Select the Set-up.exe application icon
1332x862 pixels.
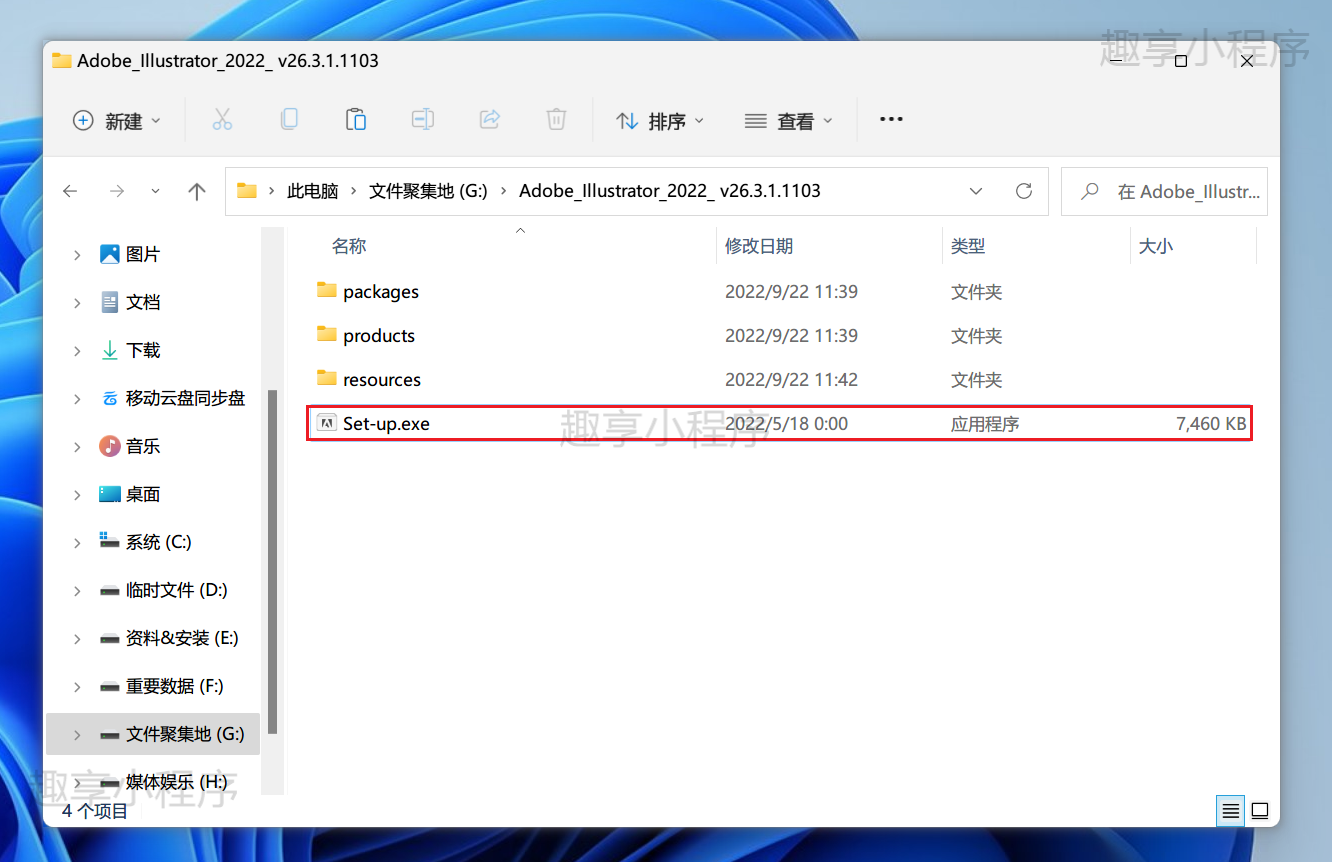click(326, 423)
